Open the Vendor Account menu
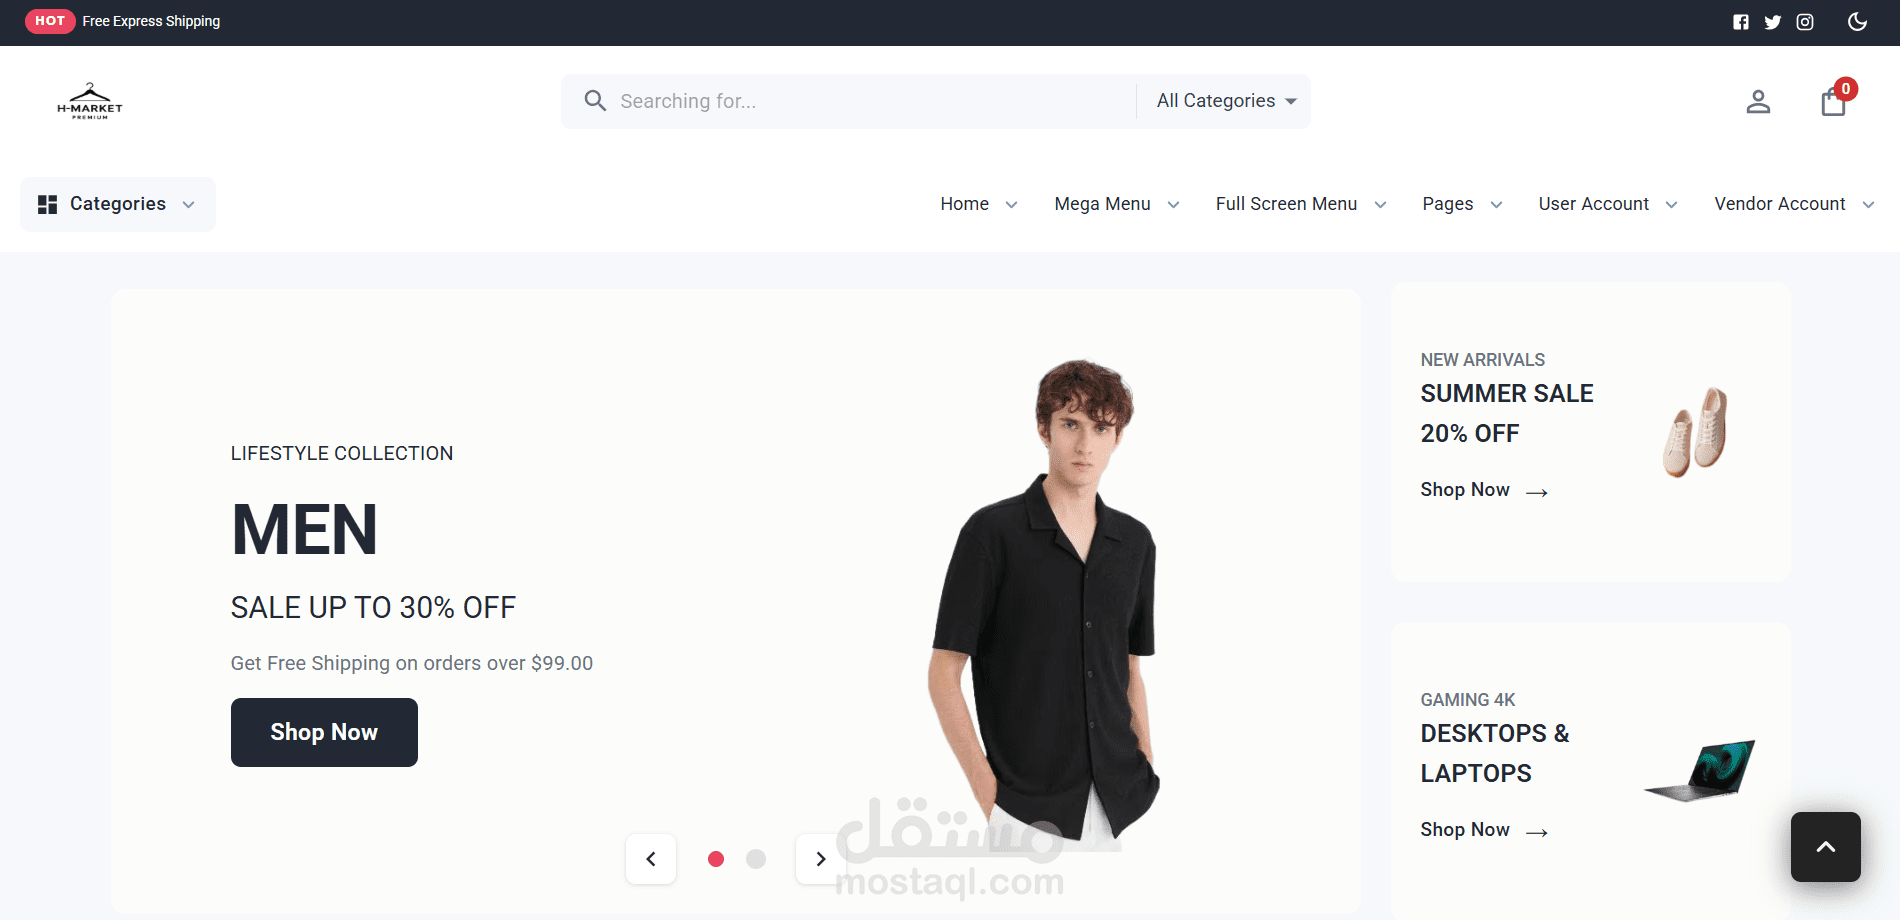The width and height of the screenshot is (1900, 920). pos(1794,204)
